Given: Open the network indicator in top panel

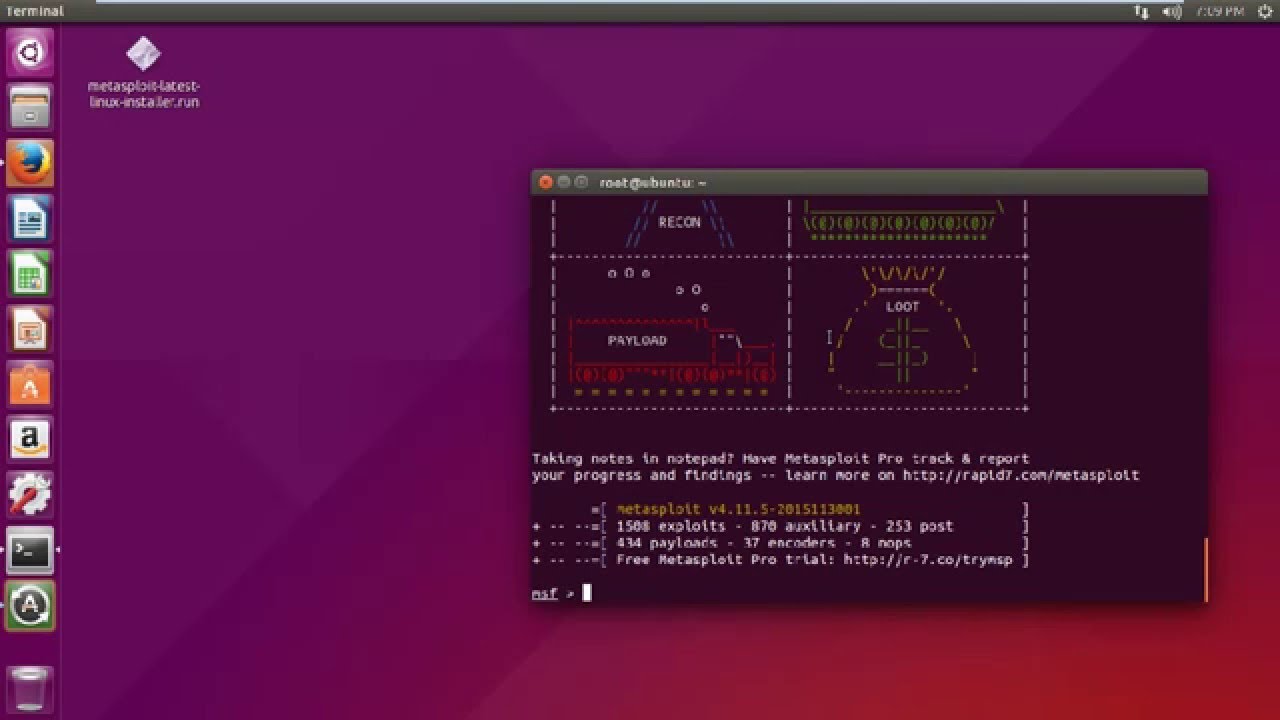Looking at the screenshot, I should tap(1142, 11).
